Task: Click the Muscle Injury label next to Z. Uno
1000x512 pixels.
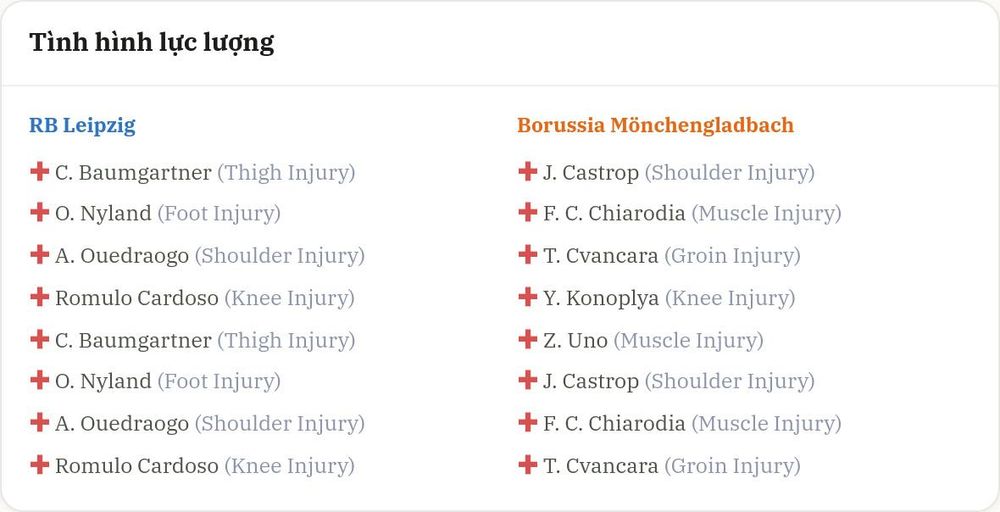Action: click(x=689, y=340)
